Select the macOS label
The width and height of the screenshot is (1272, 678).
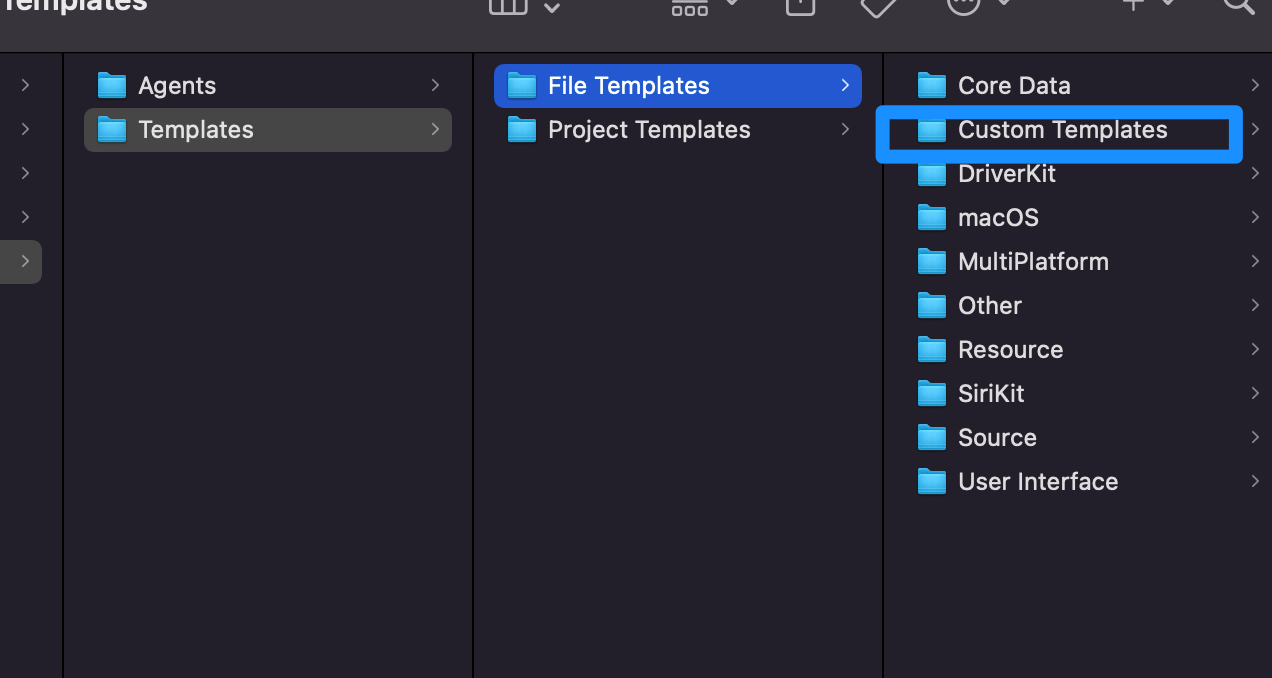tap(998, 218)
